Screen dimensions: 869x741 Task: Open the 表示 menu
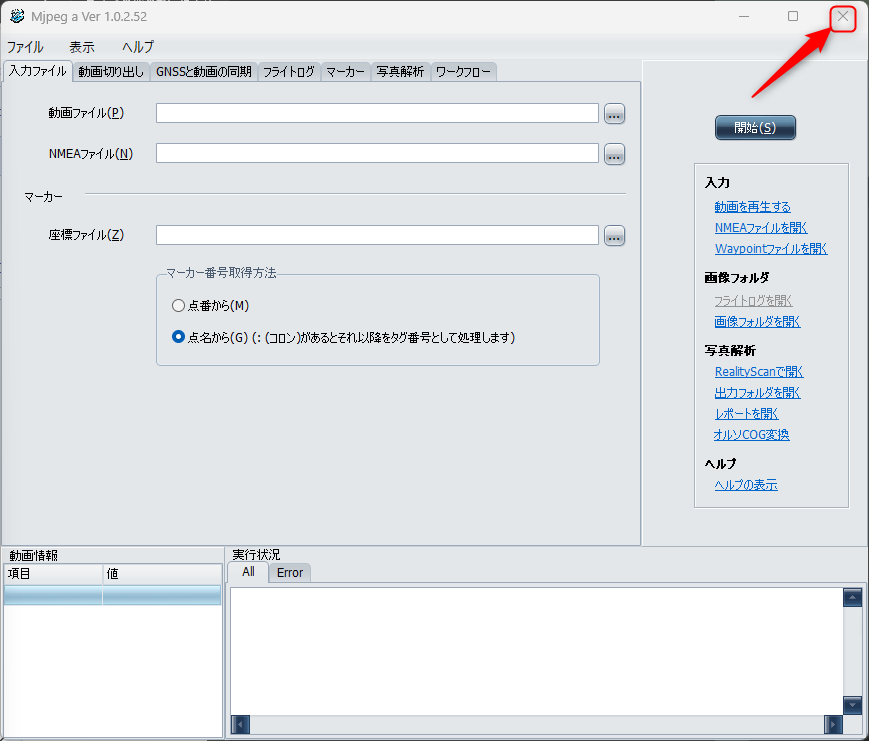click(x=82, y=47)
